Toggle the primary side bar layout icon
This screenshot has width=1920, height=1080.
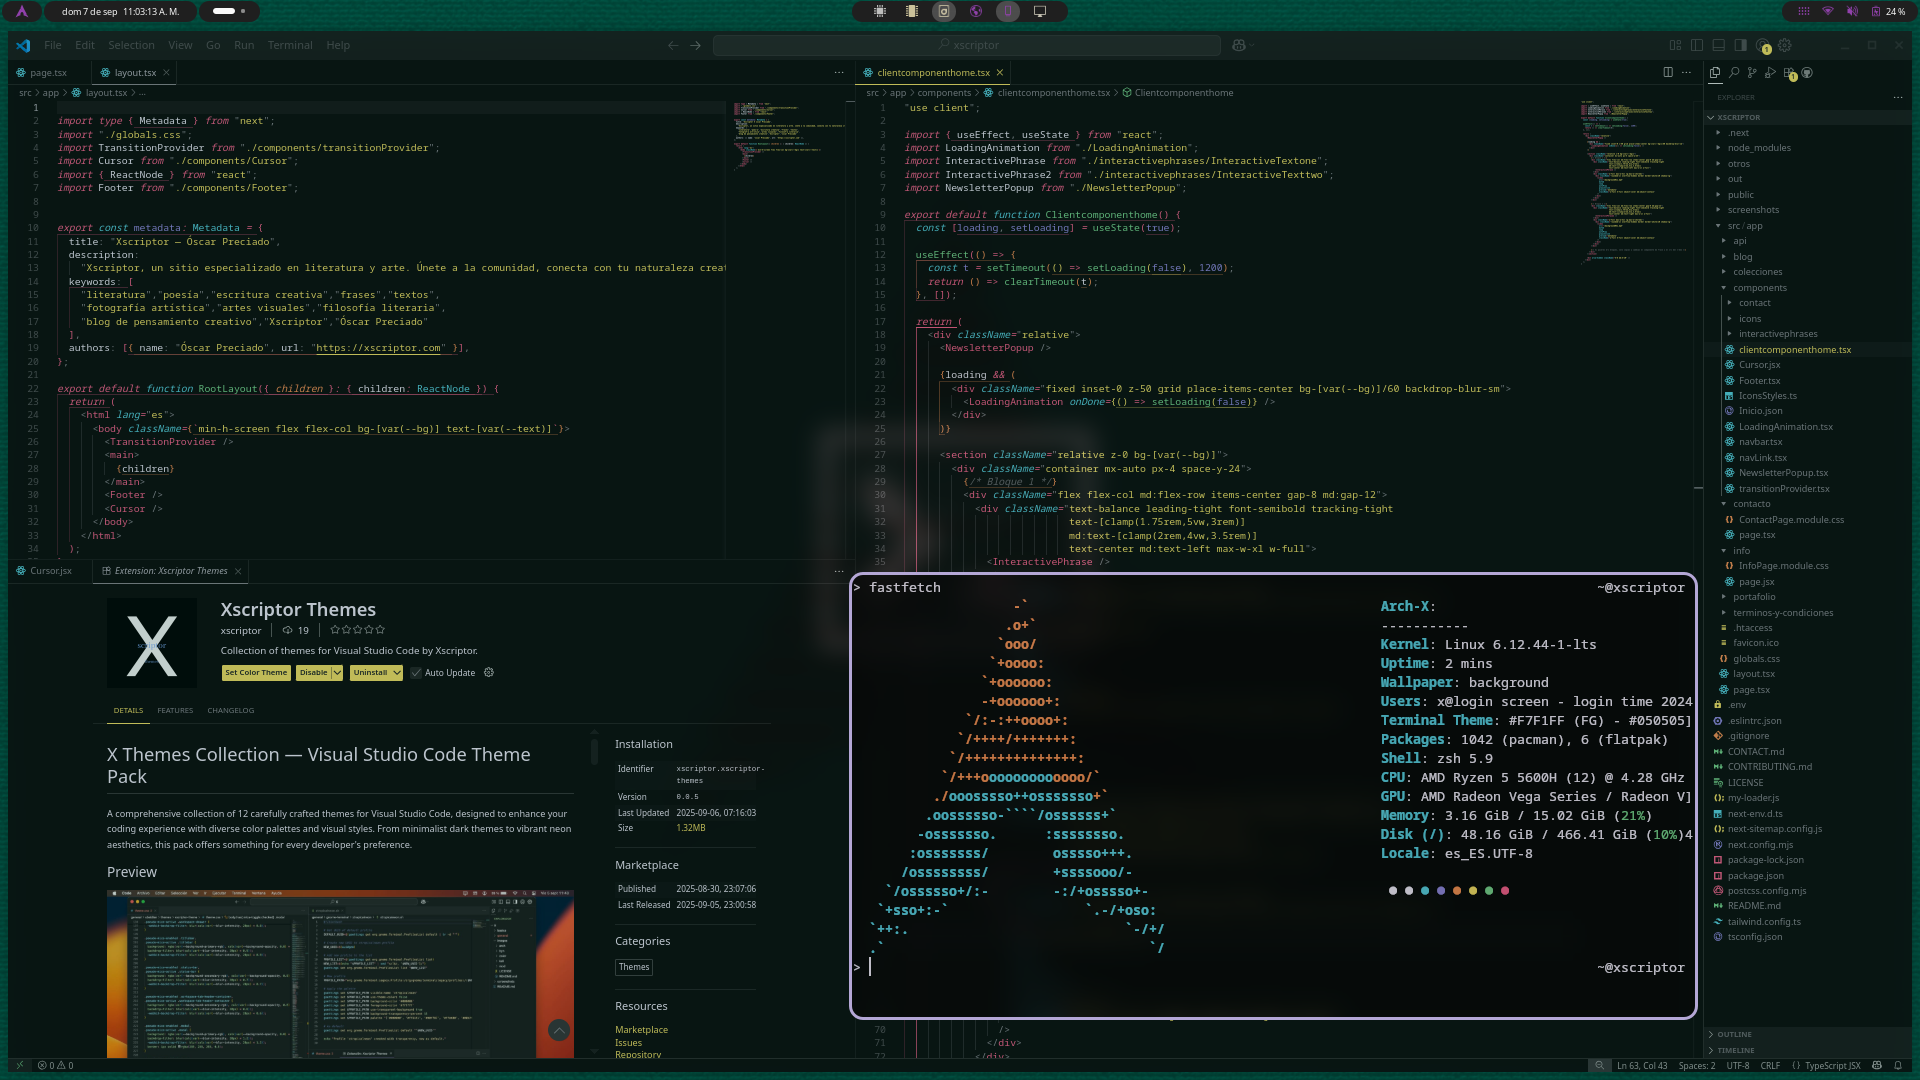click(1741, 45)
